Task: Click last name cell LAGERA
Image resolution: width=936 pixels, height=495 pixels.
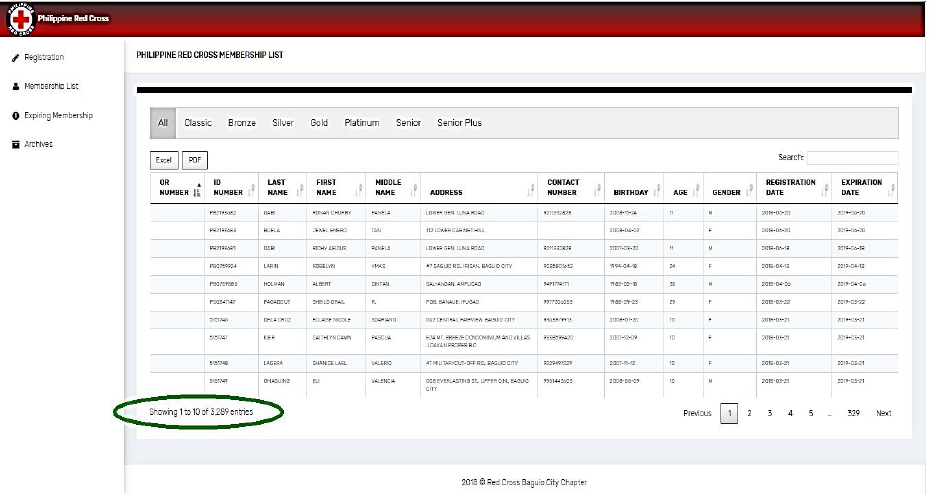Action: (273, 363)
